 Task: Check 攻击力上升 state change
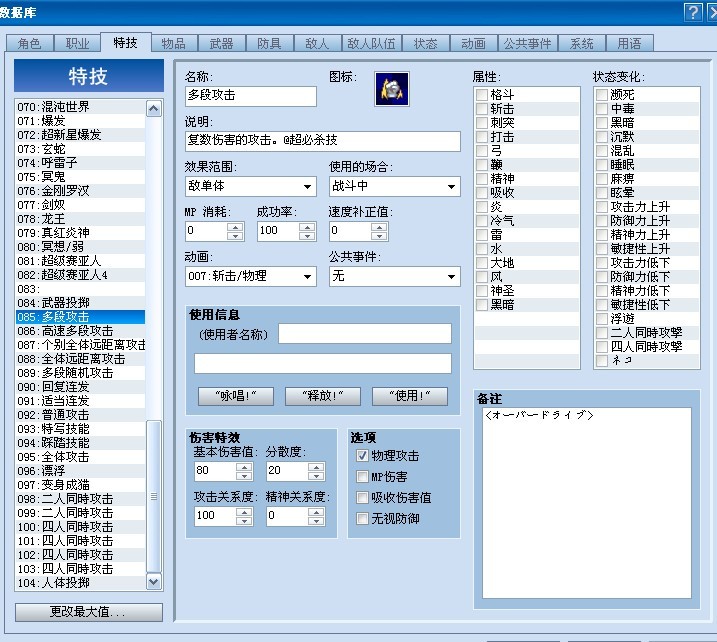point(602,207)
